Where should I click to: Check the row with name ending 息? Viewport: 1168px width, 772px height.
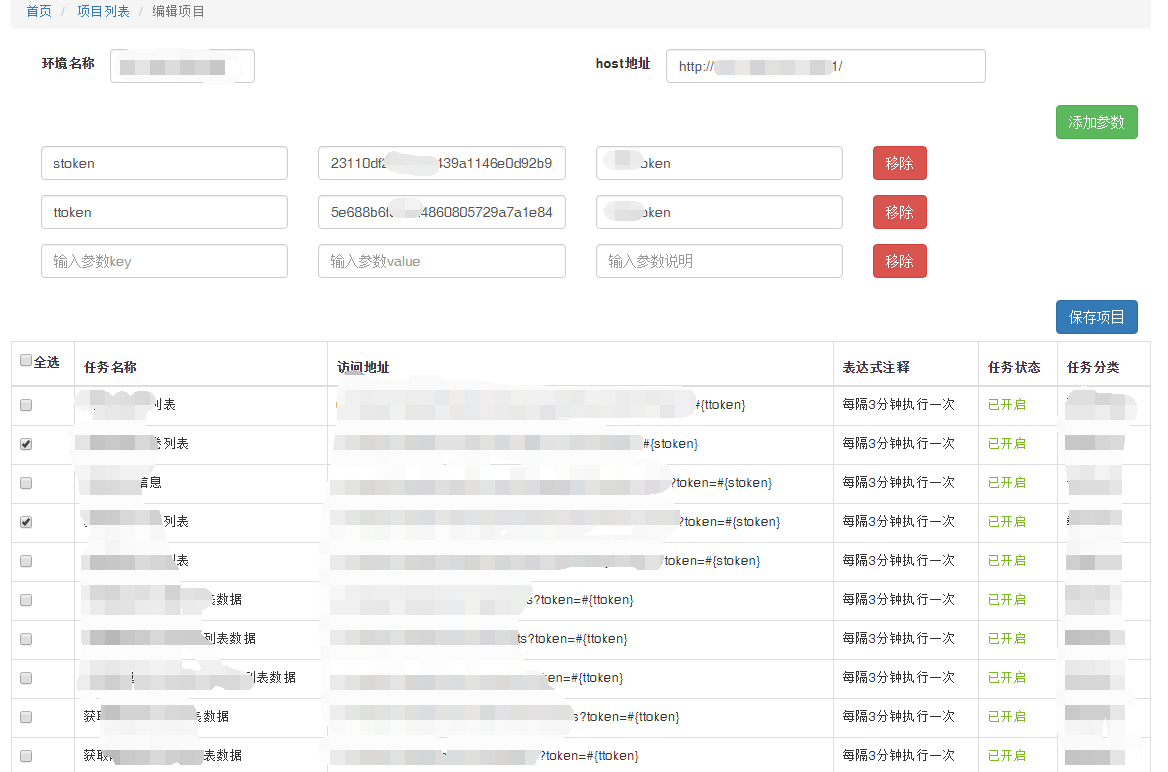pyautogui.click(x=26, y=483)
